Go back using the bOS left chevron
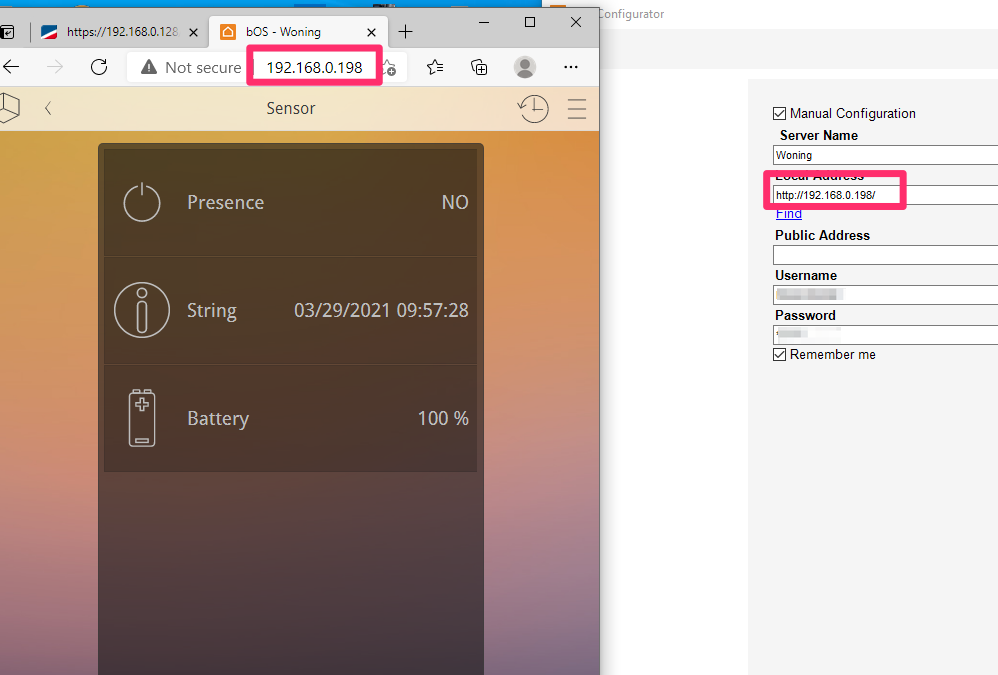 (48, 108)
